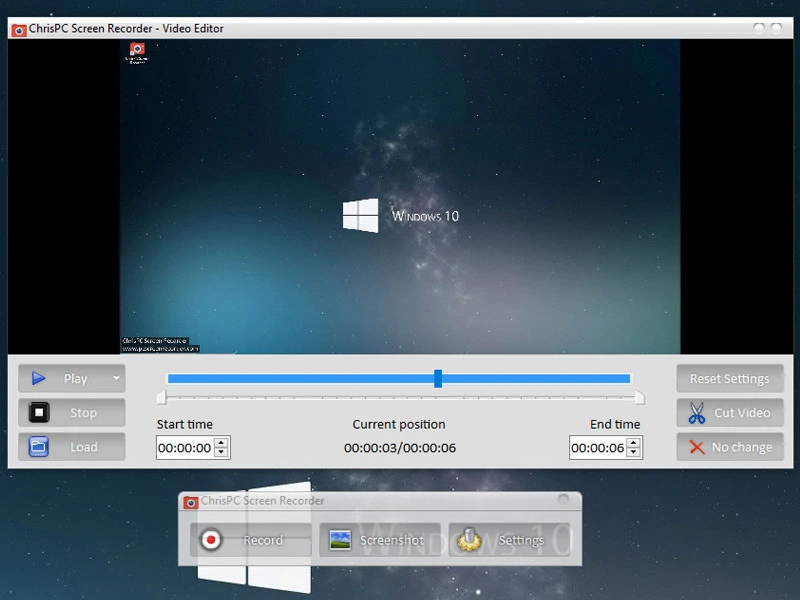Cut the video with Cut Video
This screenshot has width=800, height=600.
[x=730, y=412]
